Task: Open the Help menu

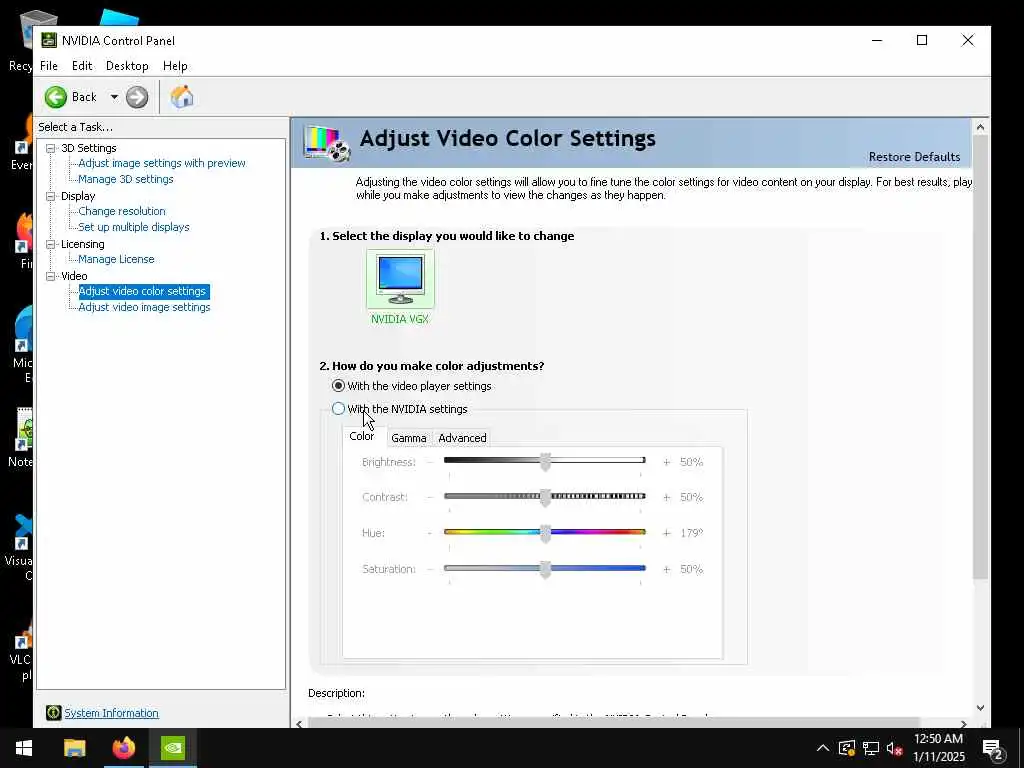Action: tap(175, 66)
